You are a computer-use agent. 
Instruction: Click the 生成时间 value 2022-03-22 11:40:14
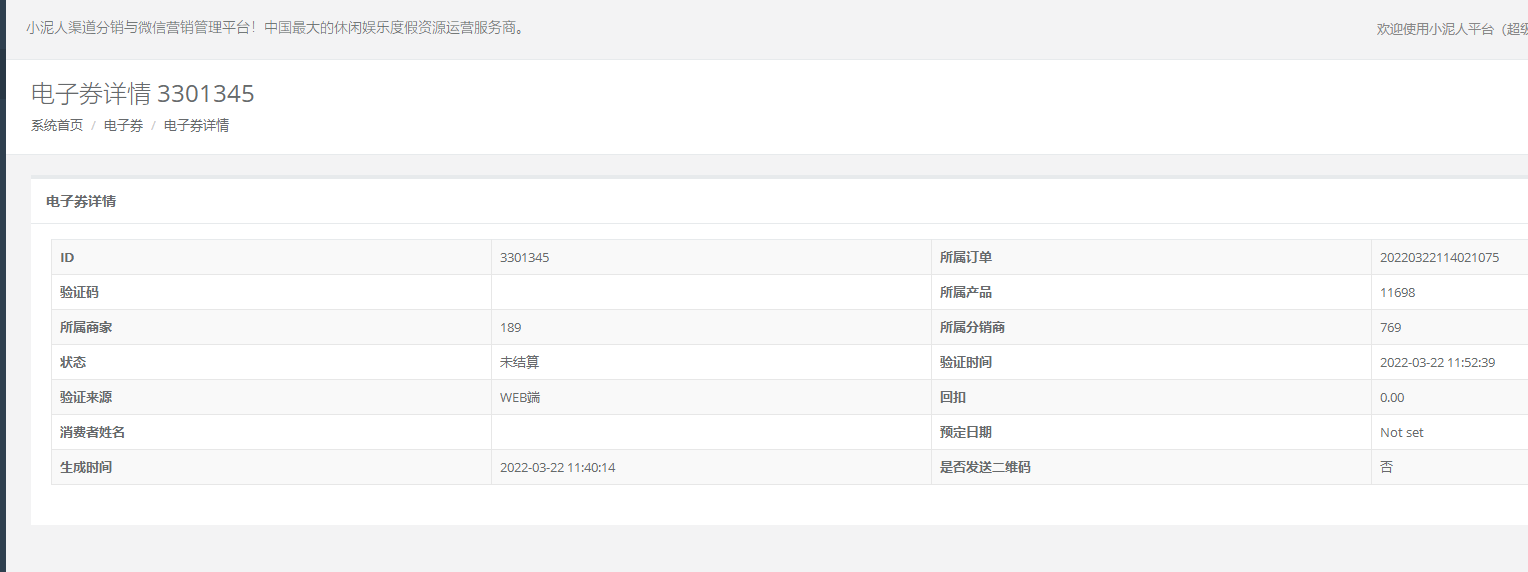tap(557, 468)
